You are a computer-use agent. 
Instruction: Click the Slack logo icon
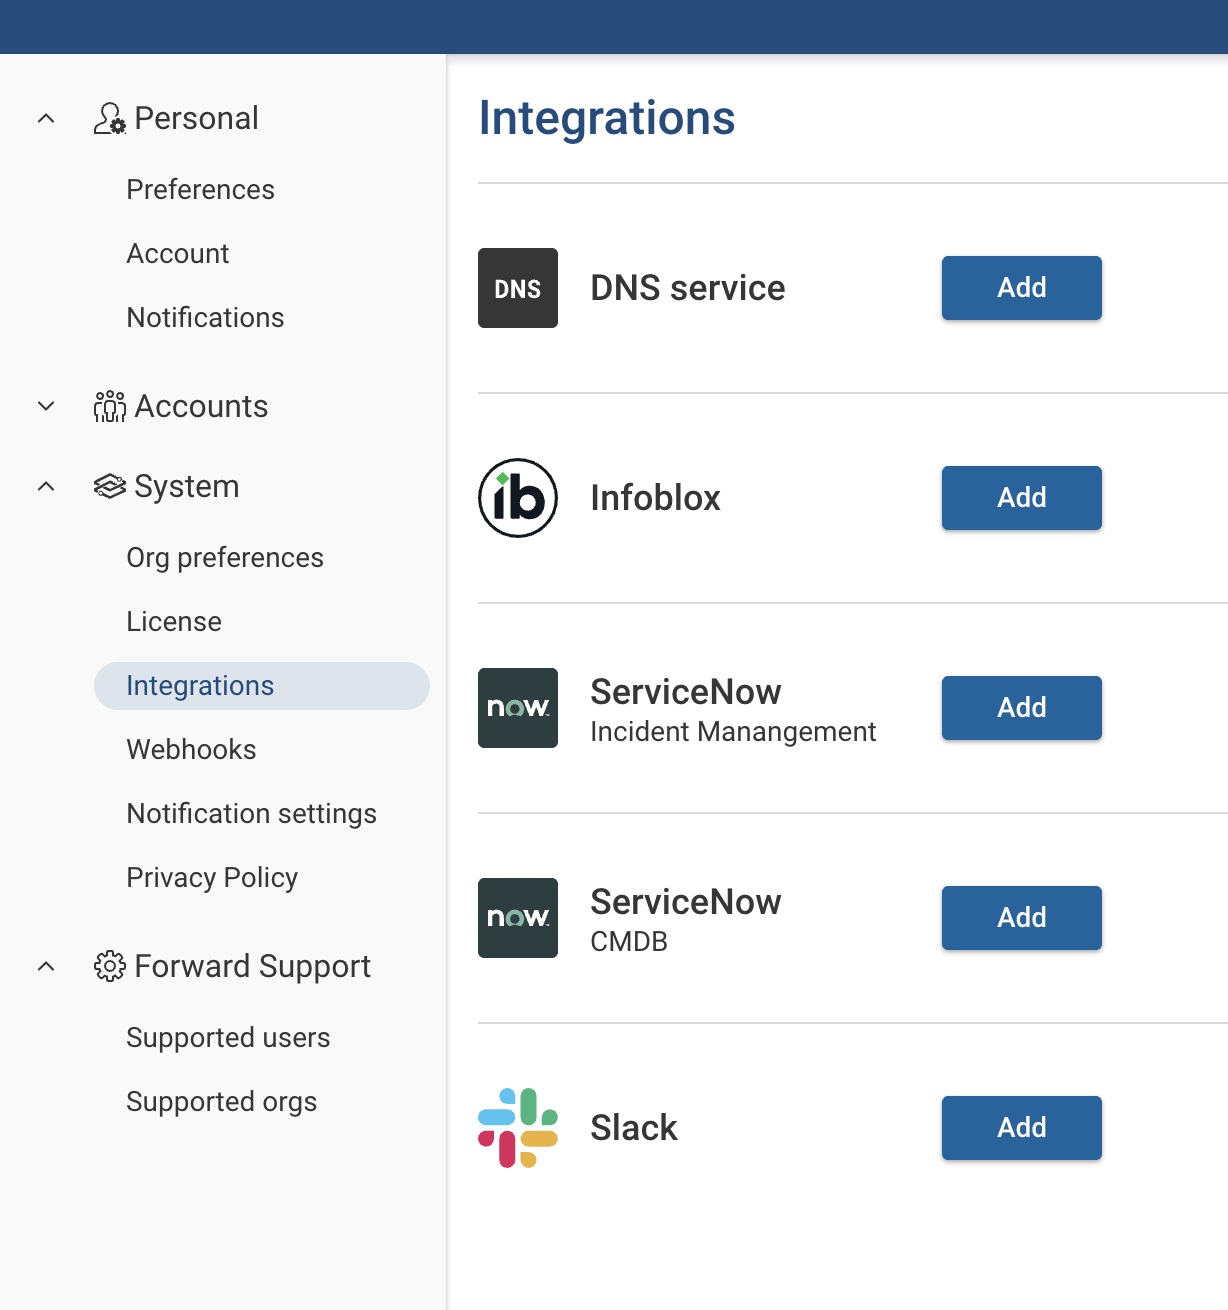pyautogui.click(x=517, y=1127)
